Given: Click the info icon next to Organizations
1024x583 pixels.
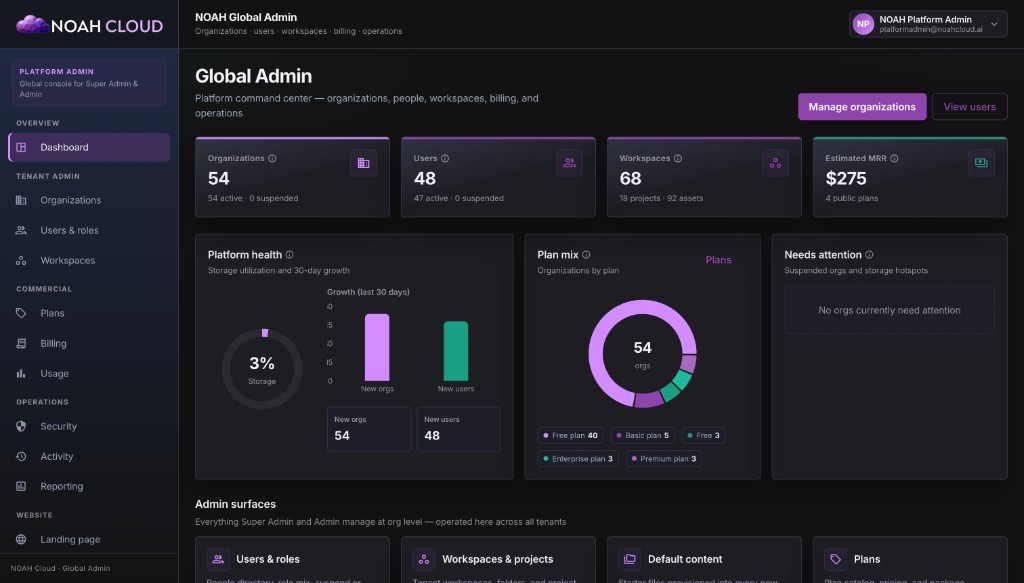Looking at the screenshot, I should [x=272, y=159].
